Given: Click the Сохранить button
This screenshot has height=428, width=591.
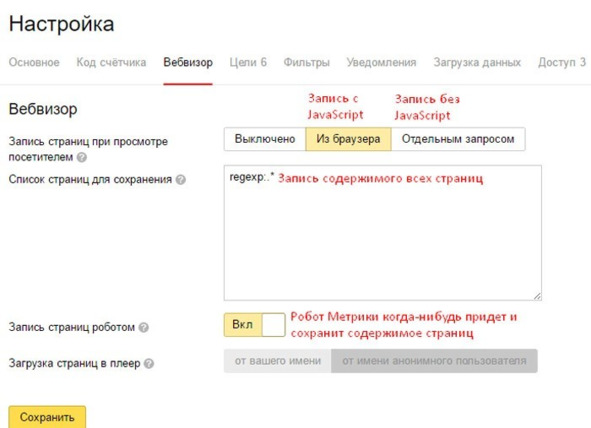Looking at the screenshot, I should (47, 417).
